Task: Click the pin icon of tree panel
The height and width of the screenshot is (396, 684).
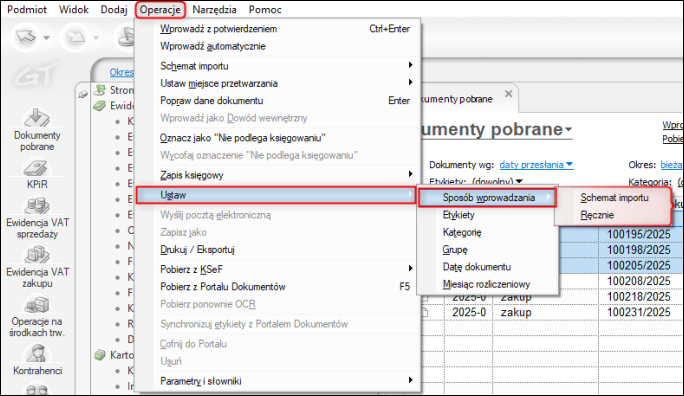Action: 82,94
